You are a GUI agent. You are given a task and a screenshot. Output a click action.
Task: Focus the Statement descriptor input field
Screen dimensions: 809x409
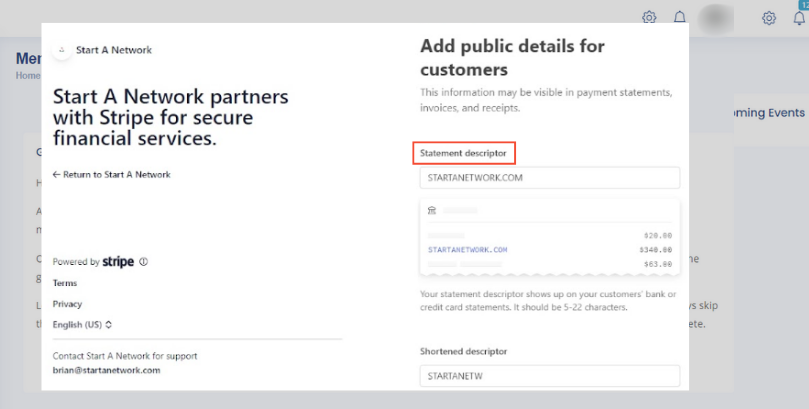tap(549, 178)
